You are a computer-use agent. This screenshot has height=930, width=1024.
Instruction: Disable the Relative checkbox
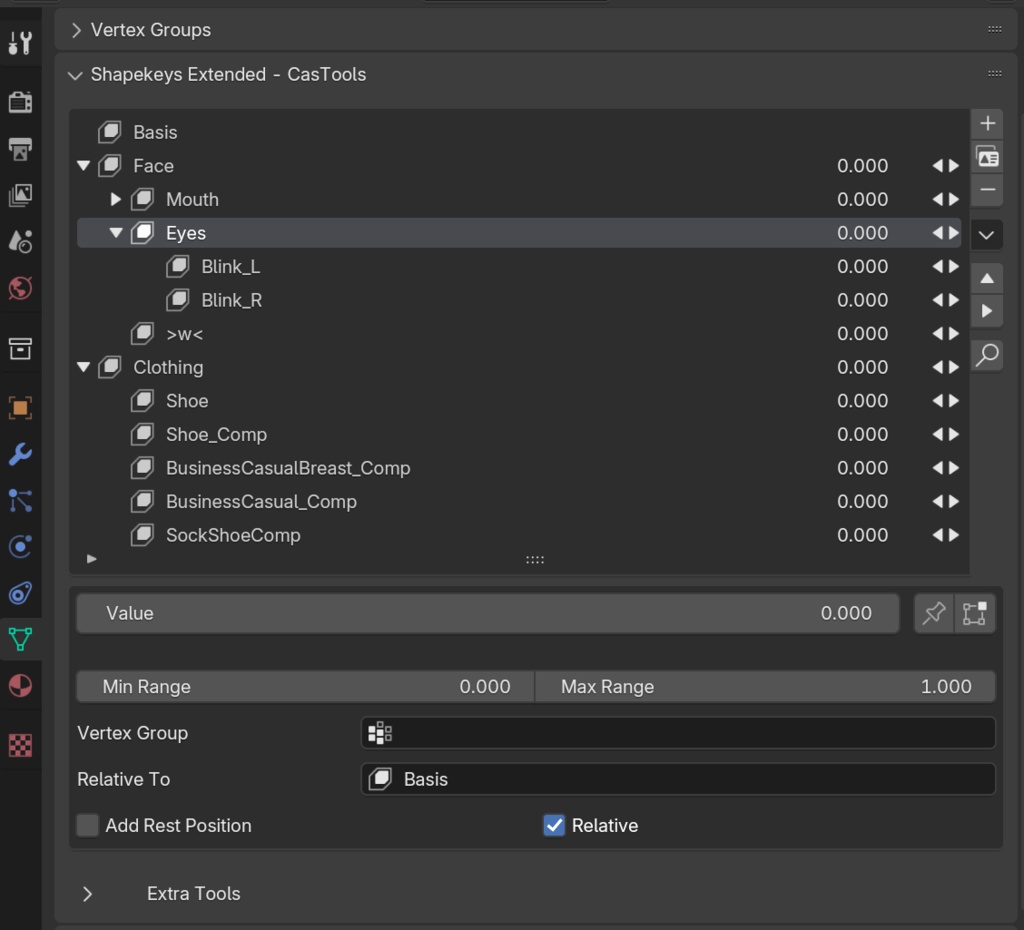(x=554, y=825)
